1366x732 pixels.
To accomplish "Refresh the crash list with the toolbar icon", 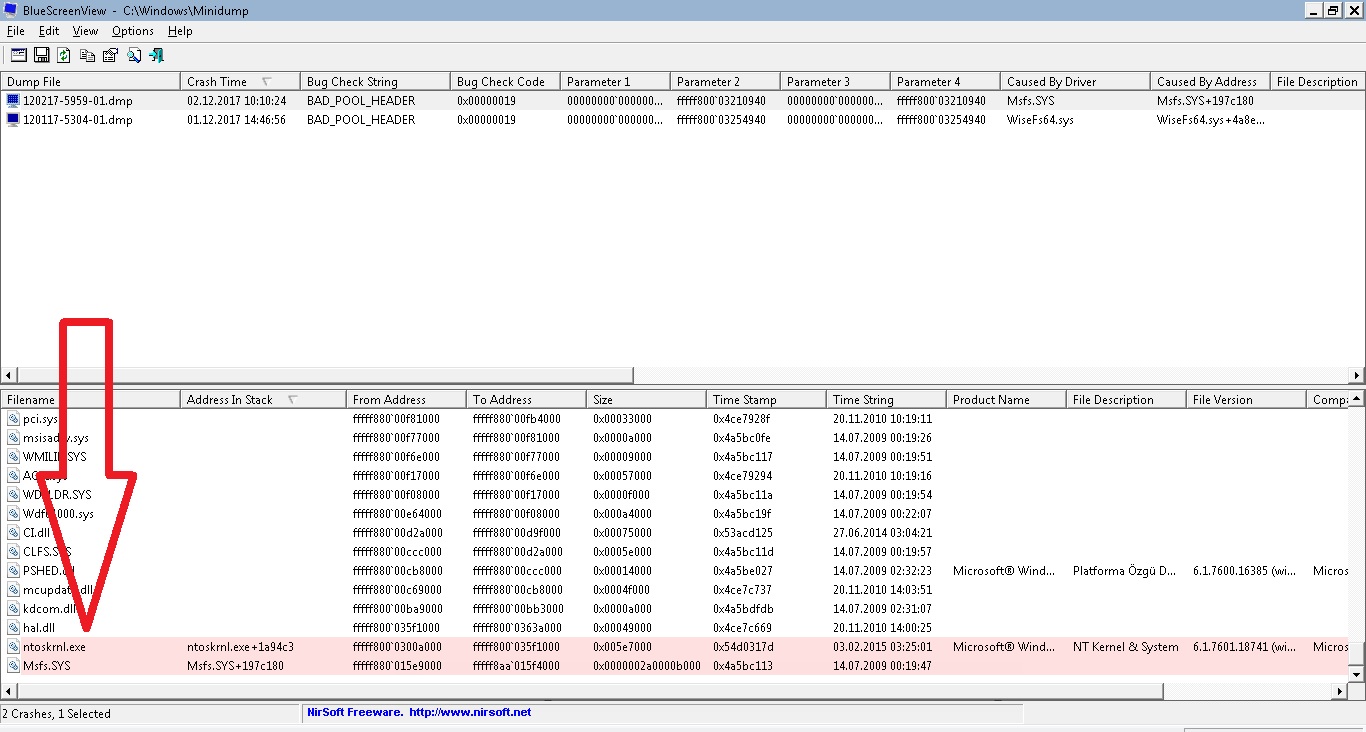I will (64, 55).
